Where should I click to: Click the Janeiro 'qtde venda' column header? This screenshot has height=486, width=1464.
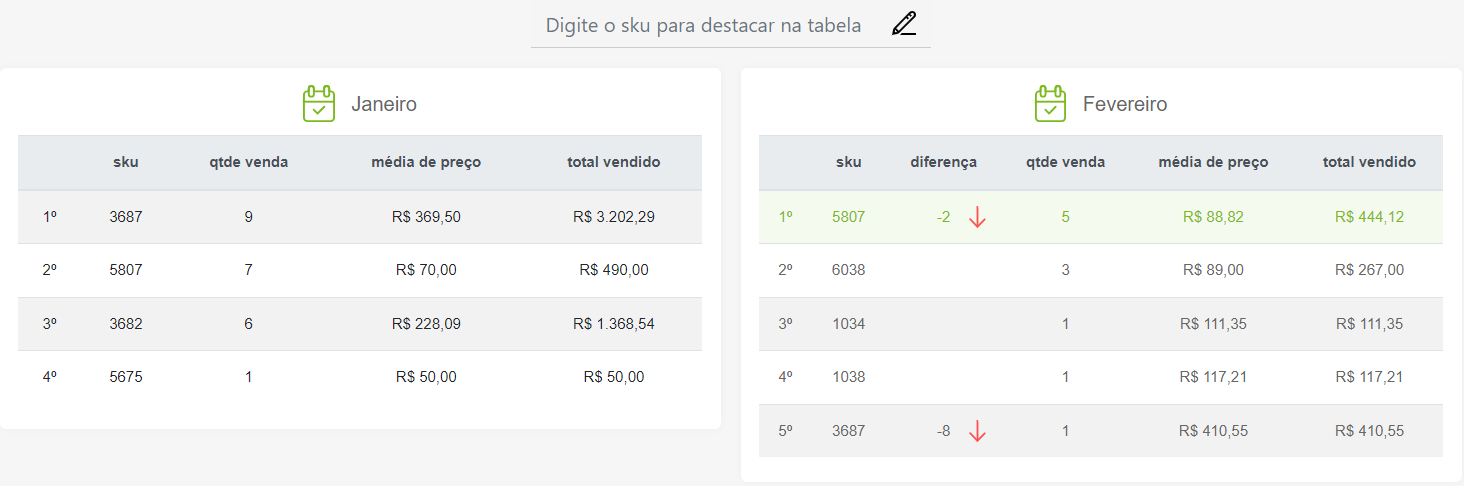pyautogui.click(x=248, y=162)
